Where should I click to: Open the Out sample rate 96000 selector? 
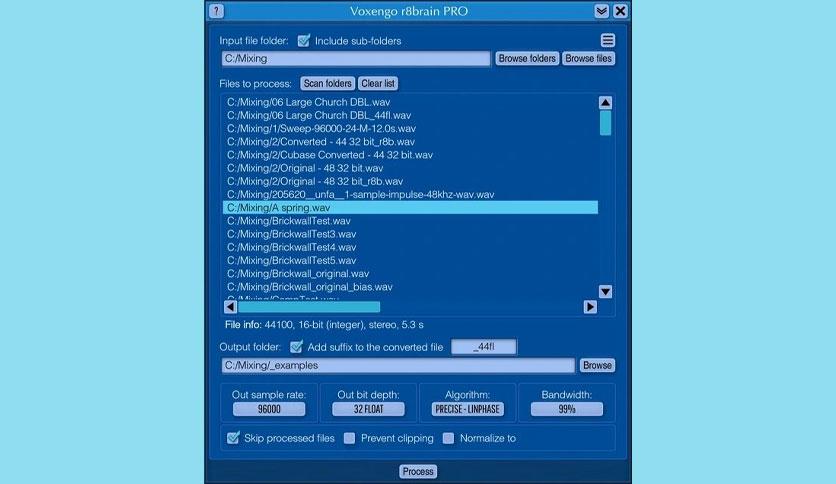pos(269,409)
